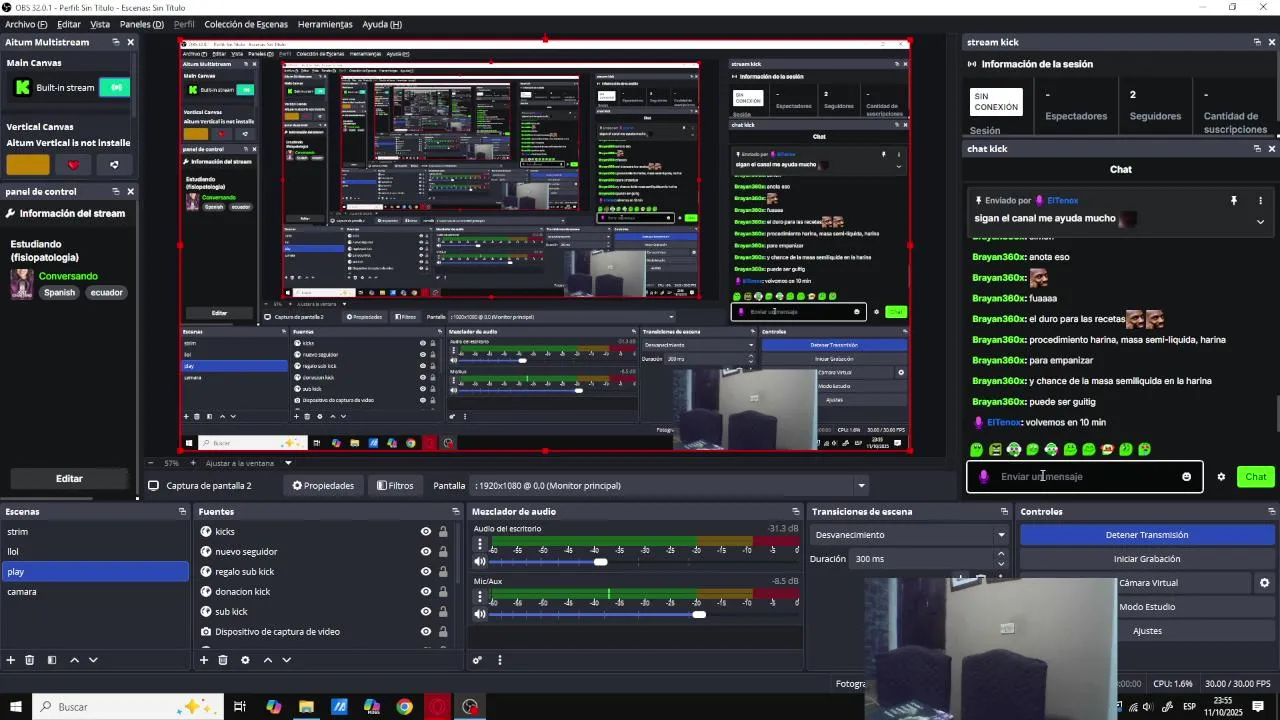Toggle lock on sub kick source
This screenshot has width=1280, height=720.
click(x=443, y=612)
